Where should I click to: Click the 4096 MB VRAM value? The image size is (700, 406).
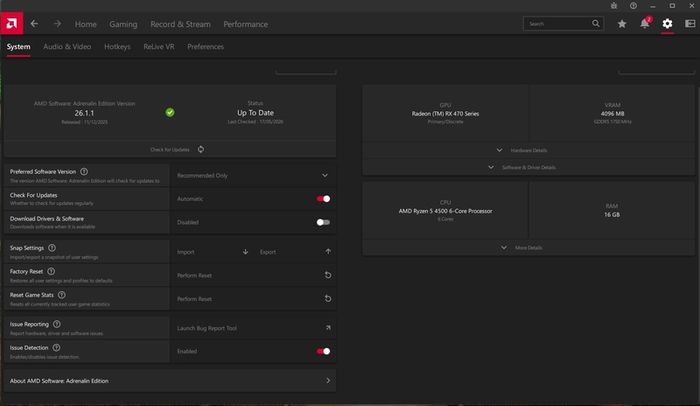click(x=612, y=113)
